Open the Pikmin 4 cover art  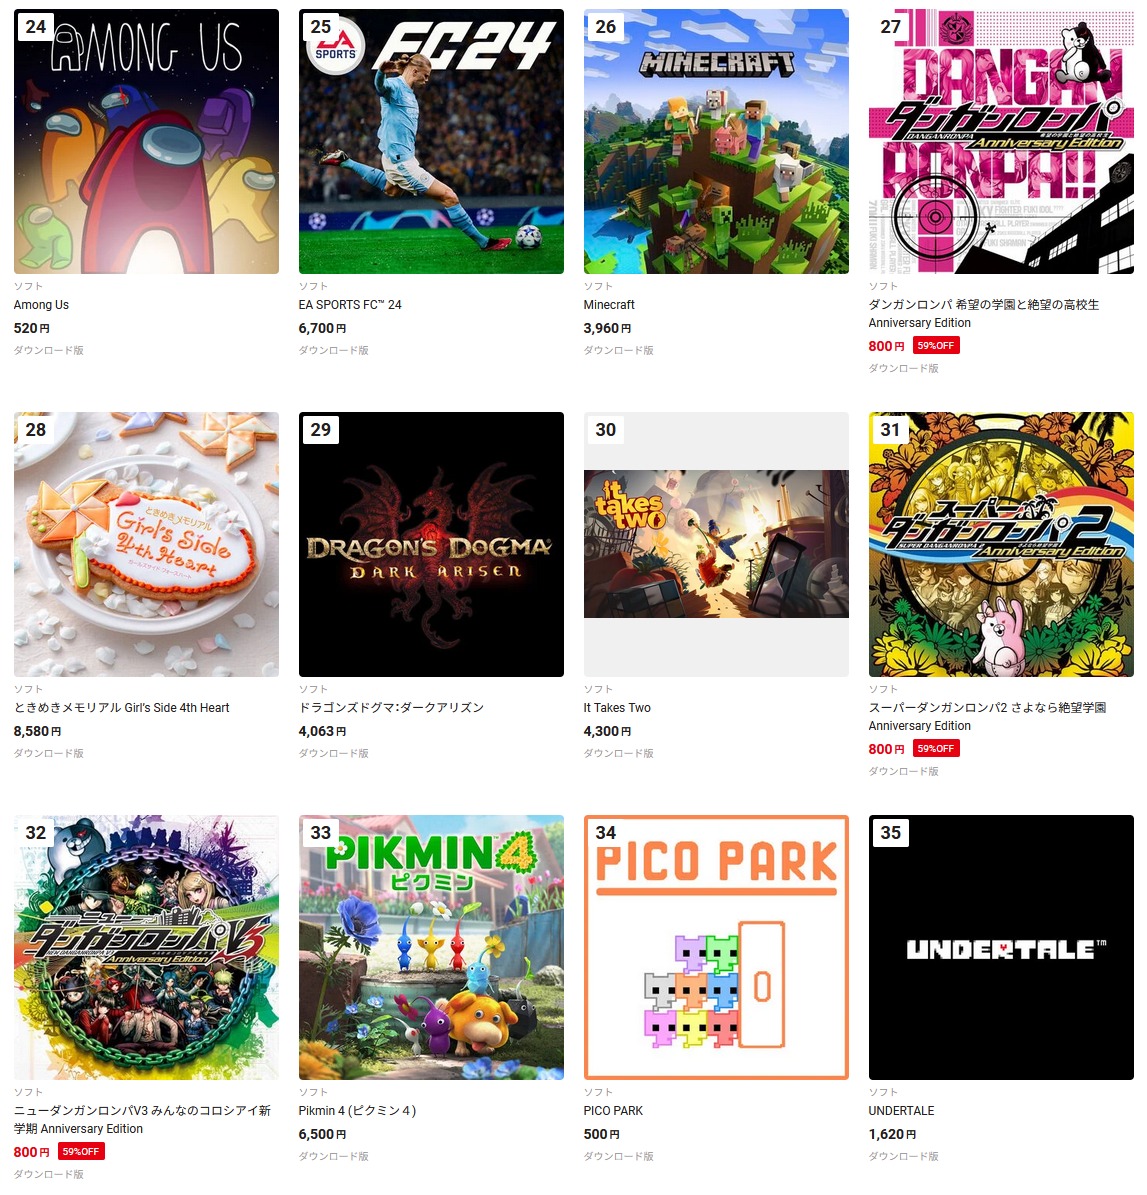coord(431,947)
